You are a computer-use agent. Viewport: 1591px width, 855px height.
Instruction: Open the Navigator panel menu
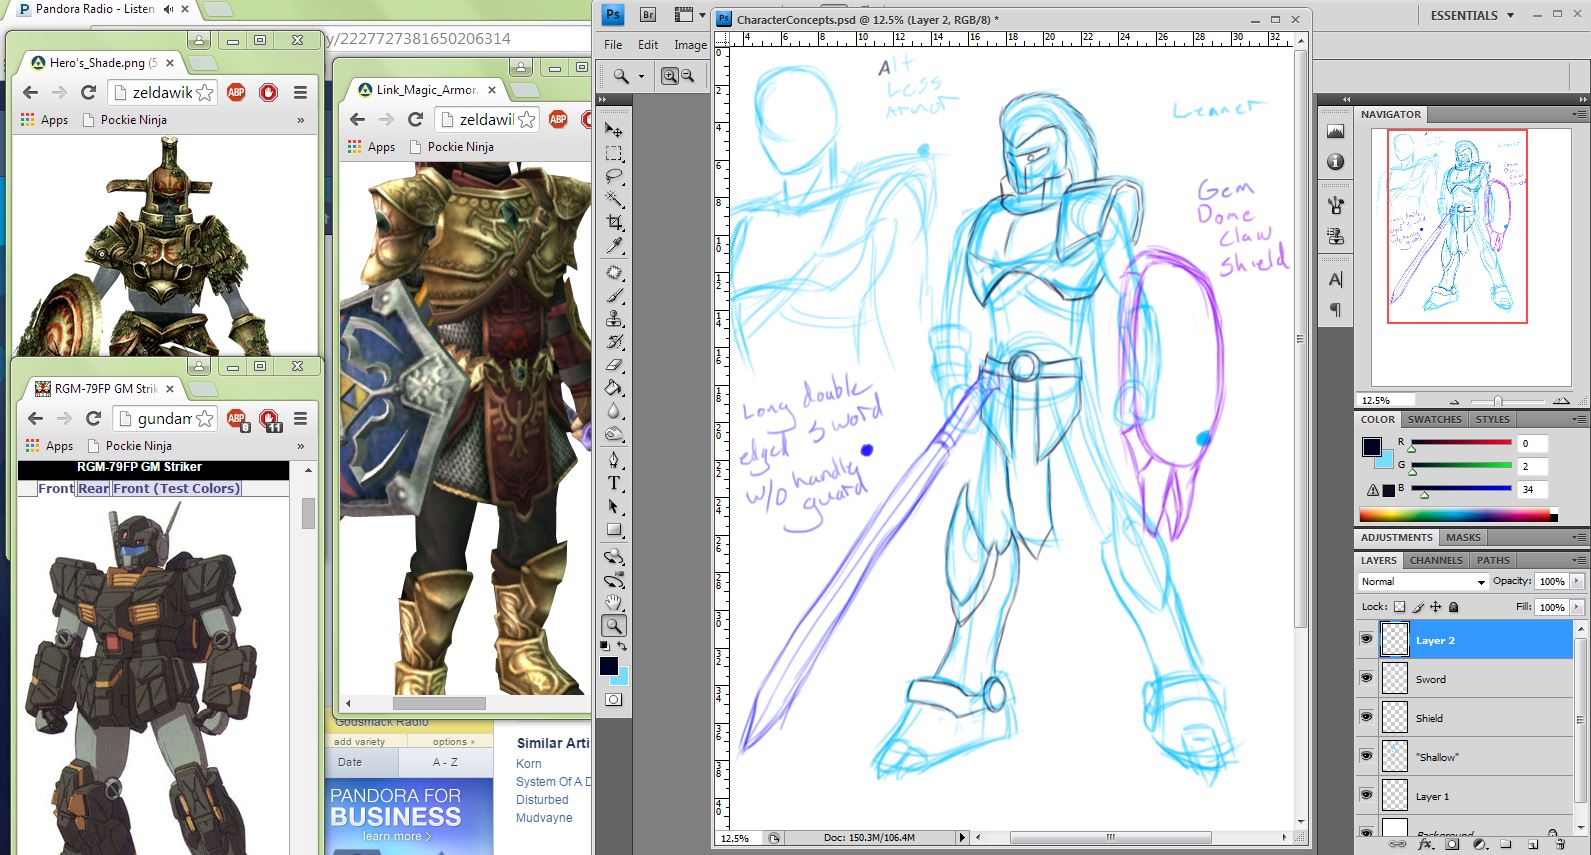[x=1579, y=114]
